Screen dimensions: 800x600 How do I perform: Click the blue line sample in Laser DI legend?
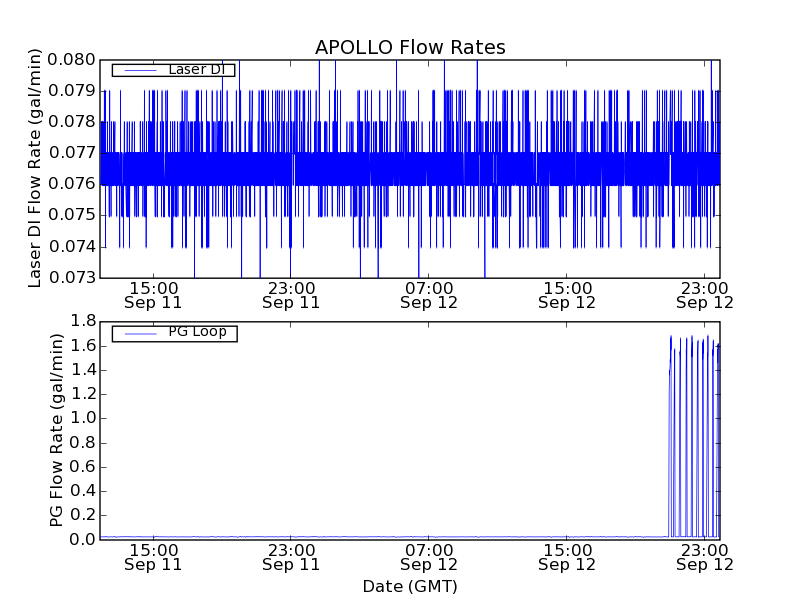[x=138, y=70]
